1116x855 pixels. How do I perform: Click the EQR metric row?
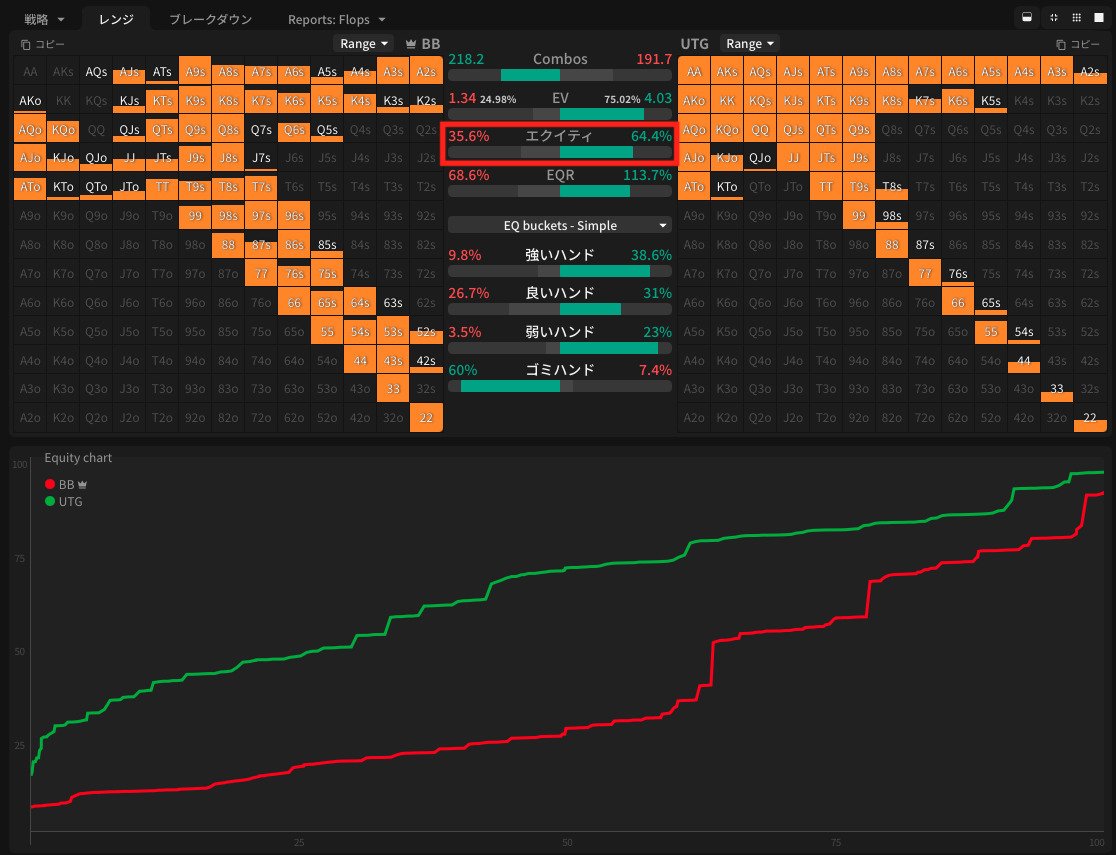(559, 183)
